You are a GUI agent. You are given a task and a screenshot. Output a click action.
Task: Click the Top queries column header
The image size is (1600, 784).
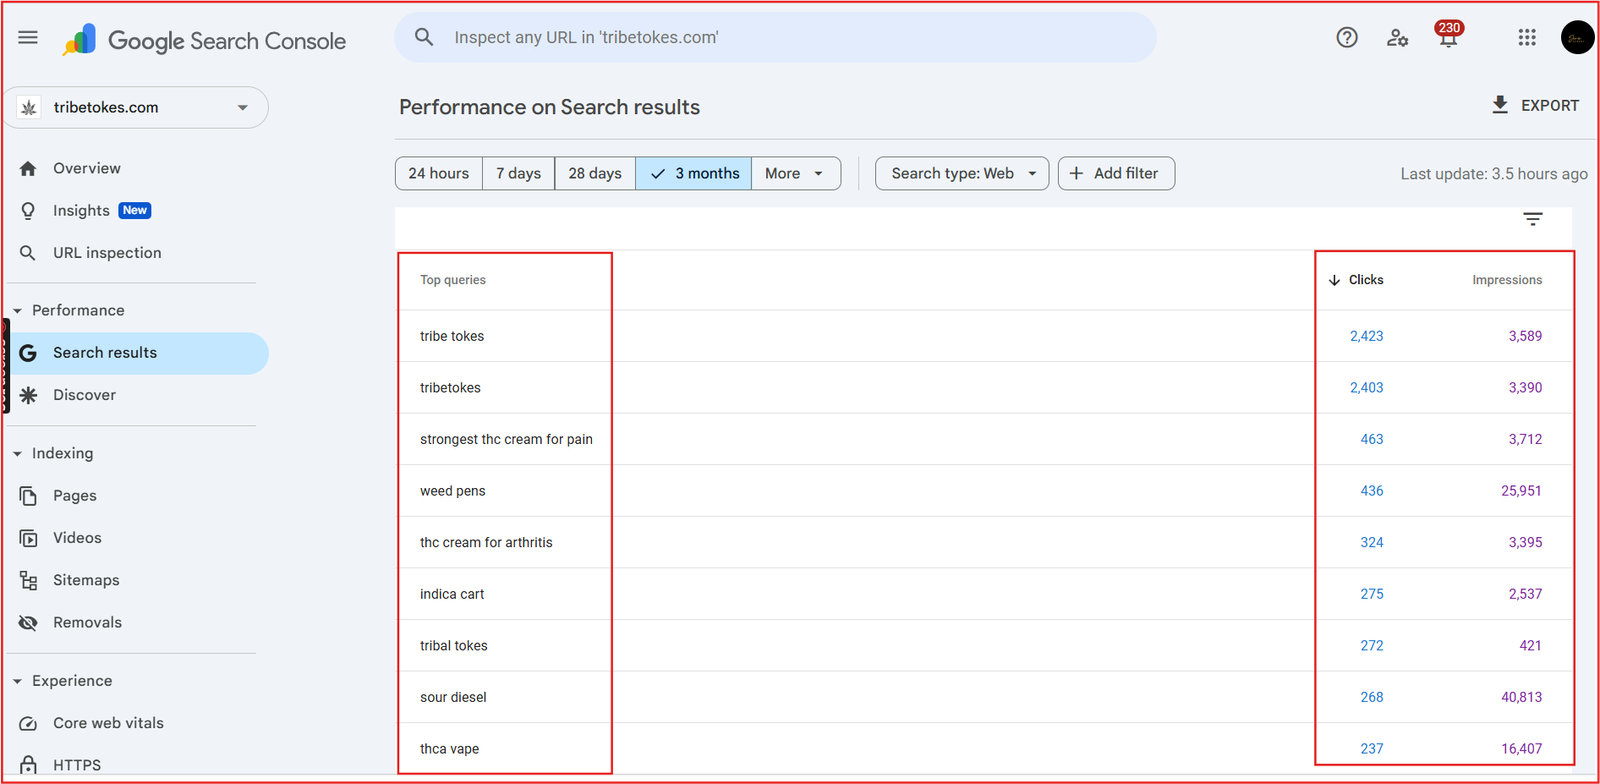453,280
